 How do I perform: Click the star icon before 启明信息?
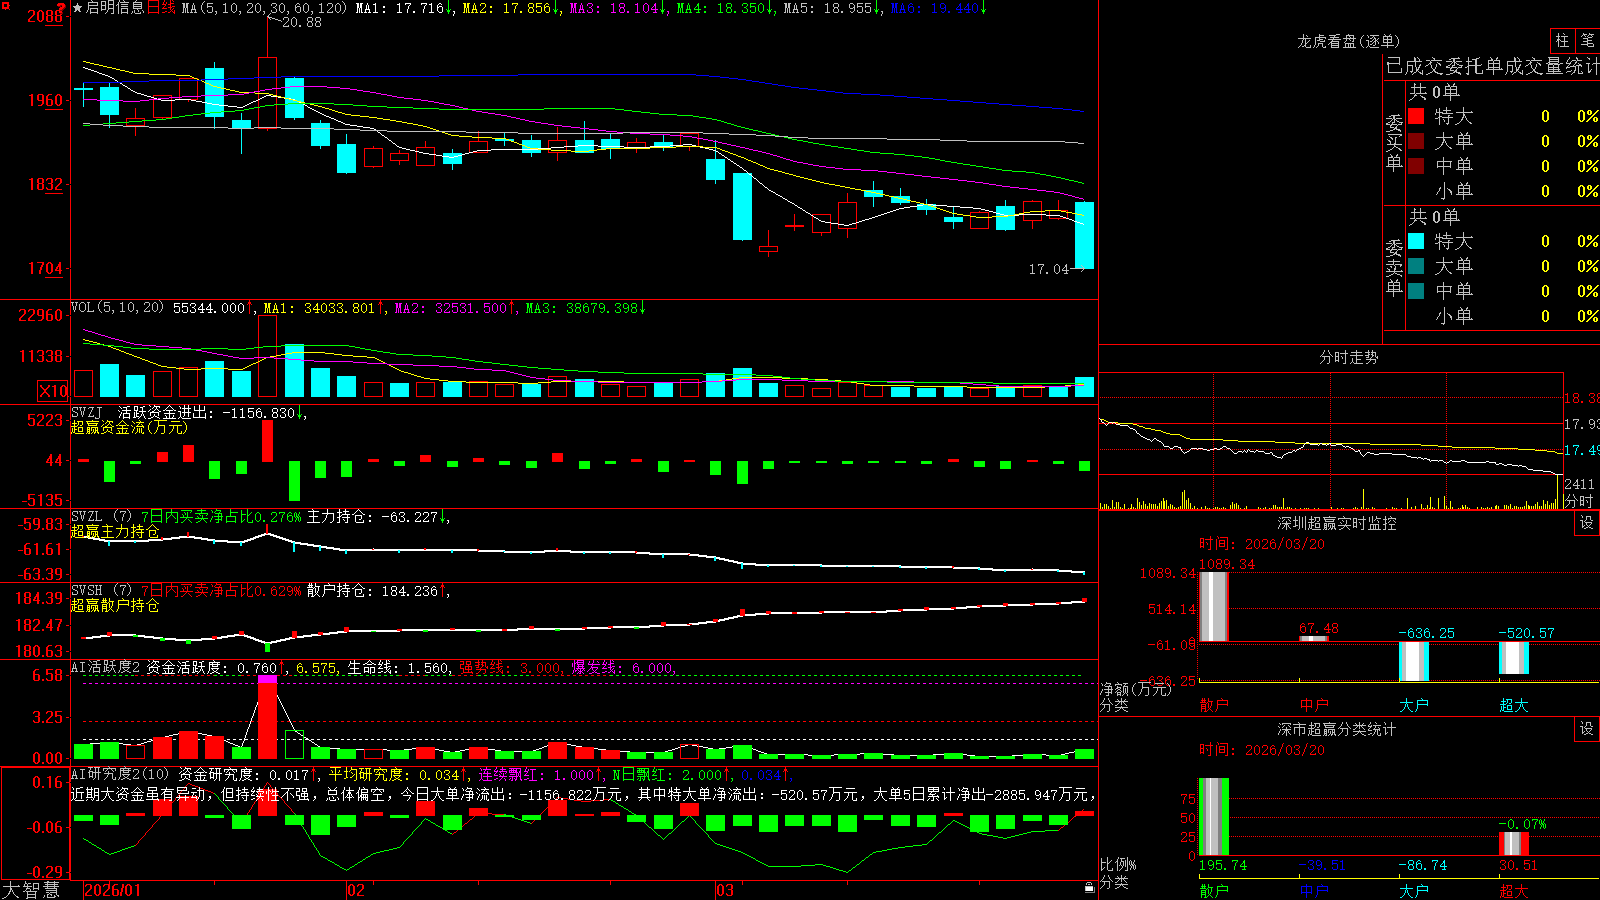77,8
